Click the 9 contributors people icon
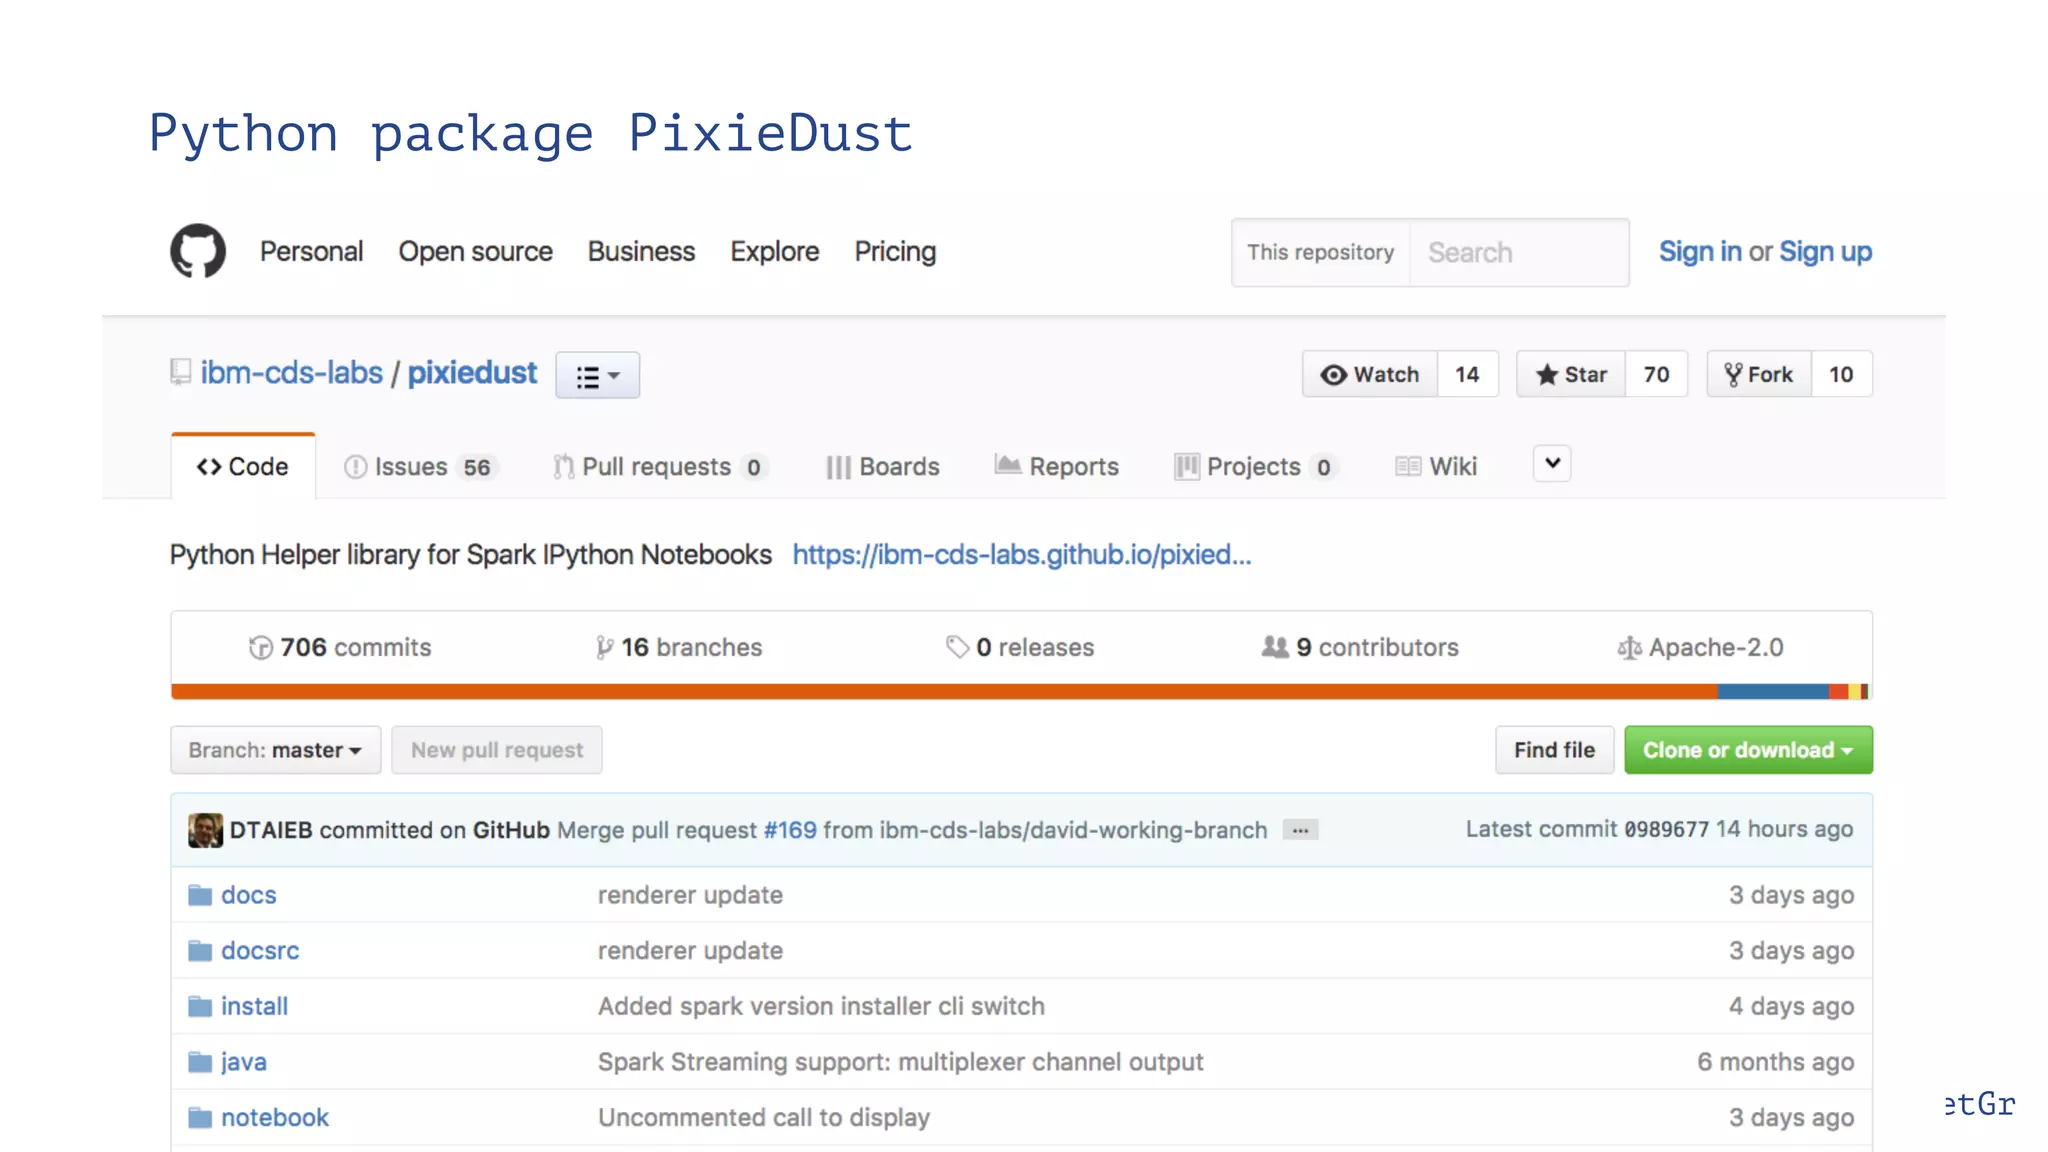 1275,648
